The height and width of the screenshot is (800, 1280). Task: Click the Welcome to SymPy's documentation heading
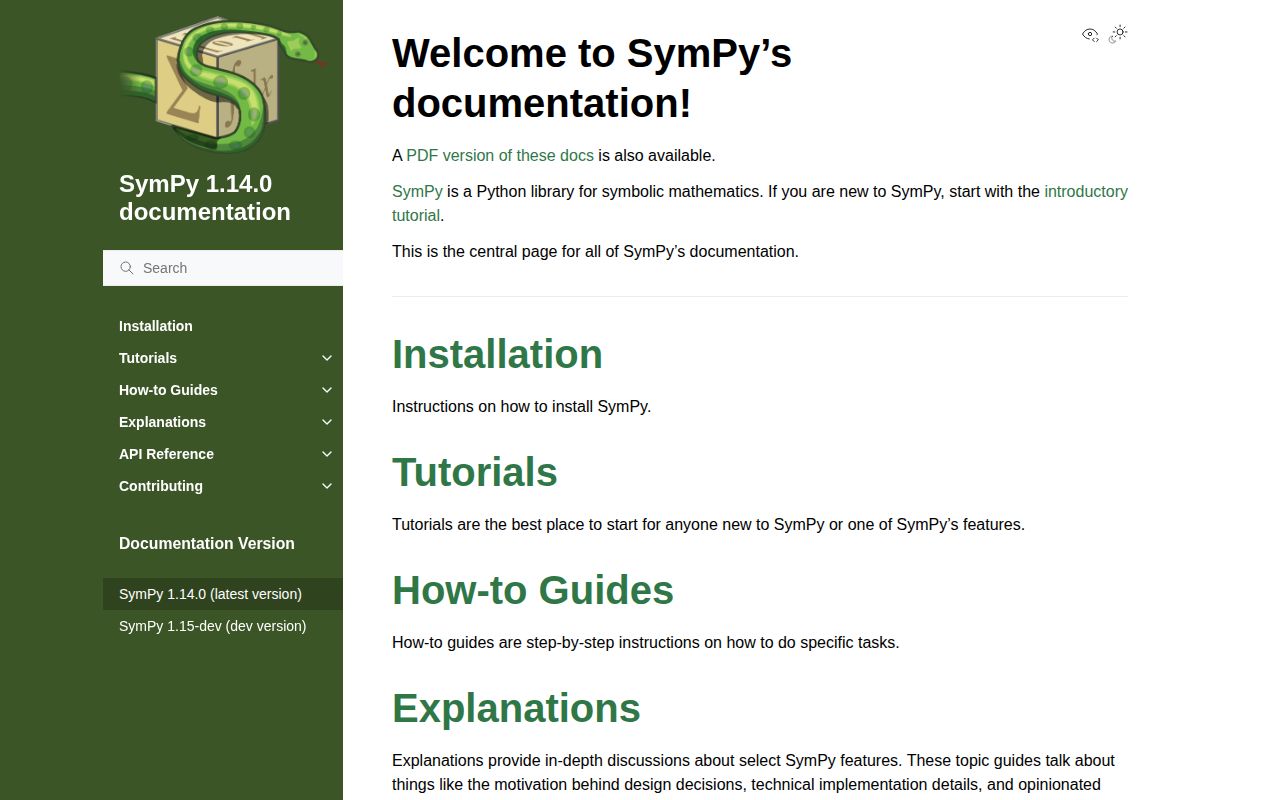point(592,78)
